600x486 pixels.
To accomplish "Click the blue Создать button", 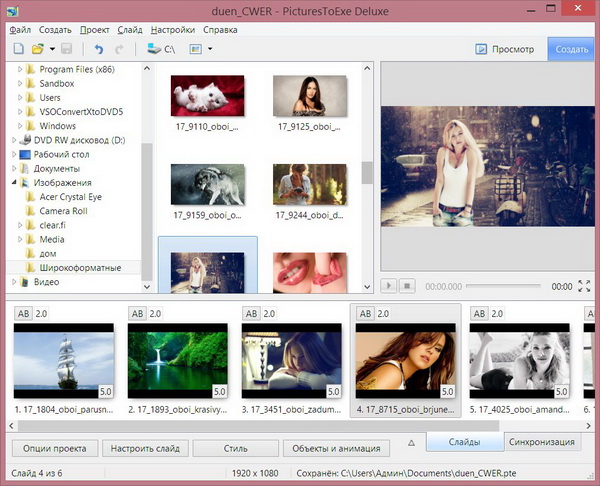I will click(571, 49).
